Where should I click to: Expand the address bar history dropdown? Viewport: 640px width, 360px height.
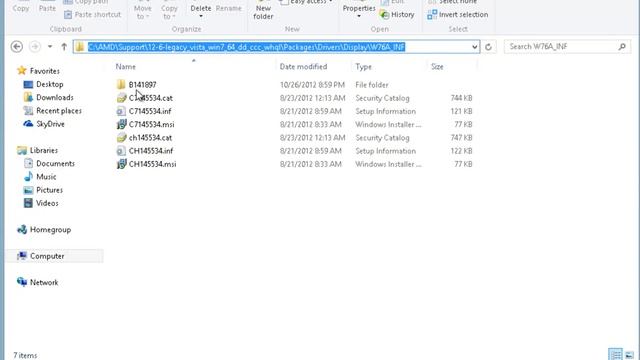click(x=474, y=47)
